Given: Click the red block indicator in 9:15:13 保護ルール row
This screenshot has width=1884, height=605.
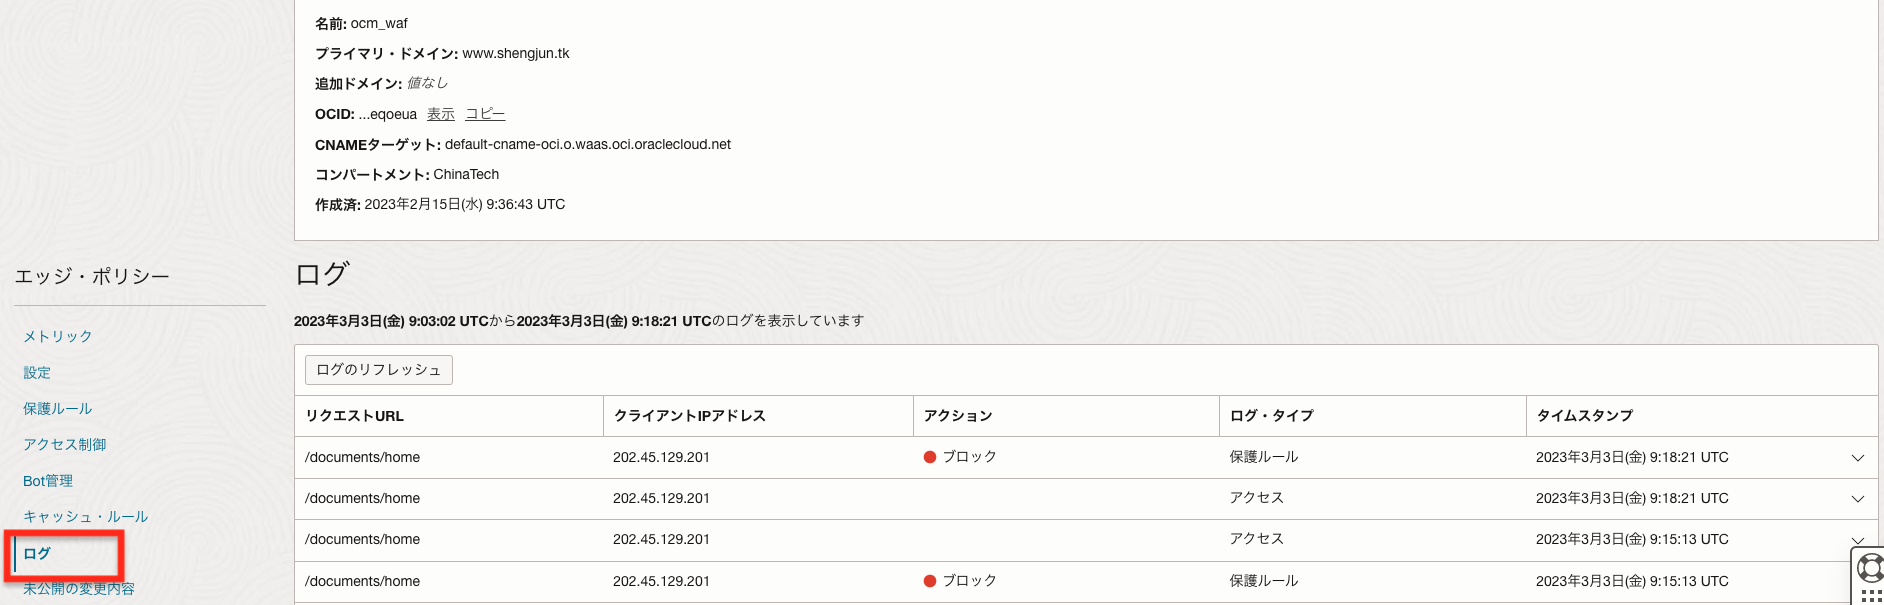Looking at the screenshot, I should (930, 581).
